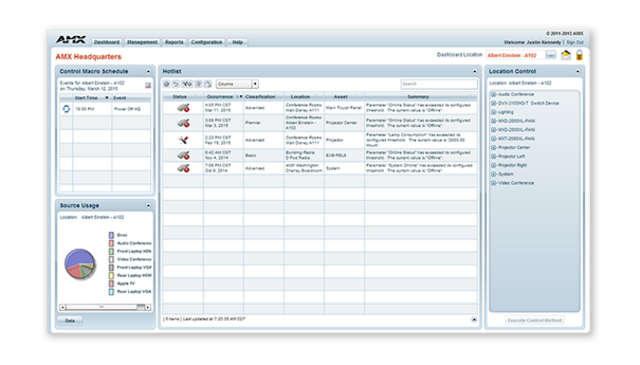640x365 pixels.
Task: Click the padlock icon at top right
Action: point(579,55)
